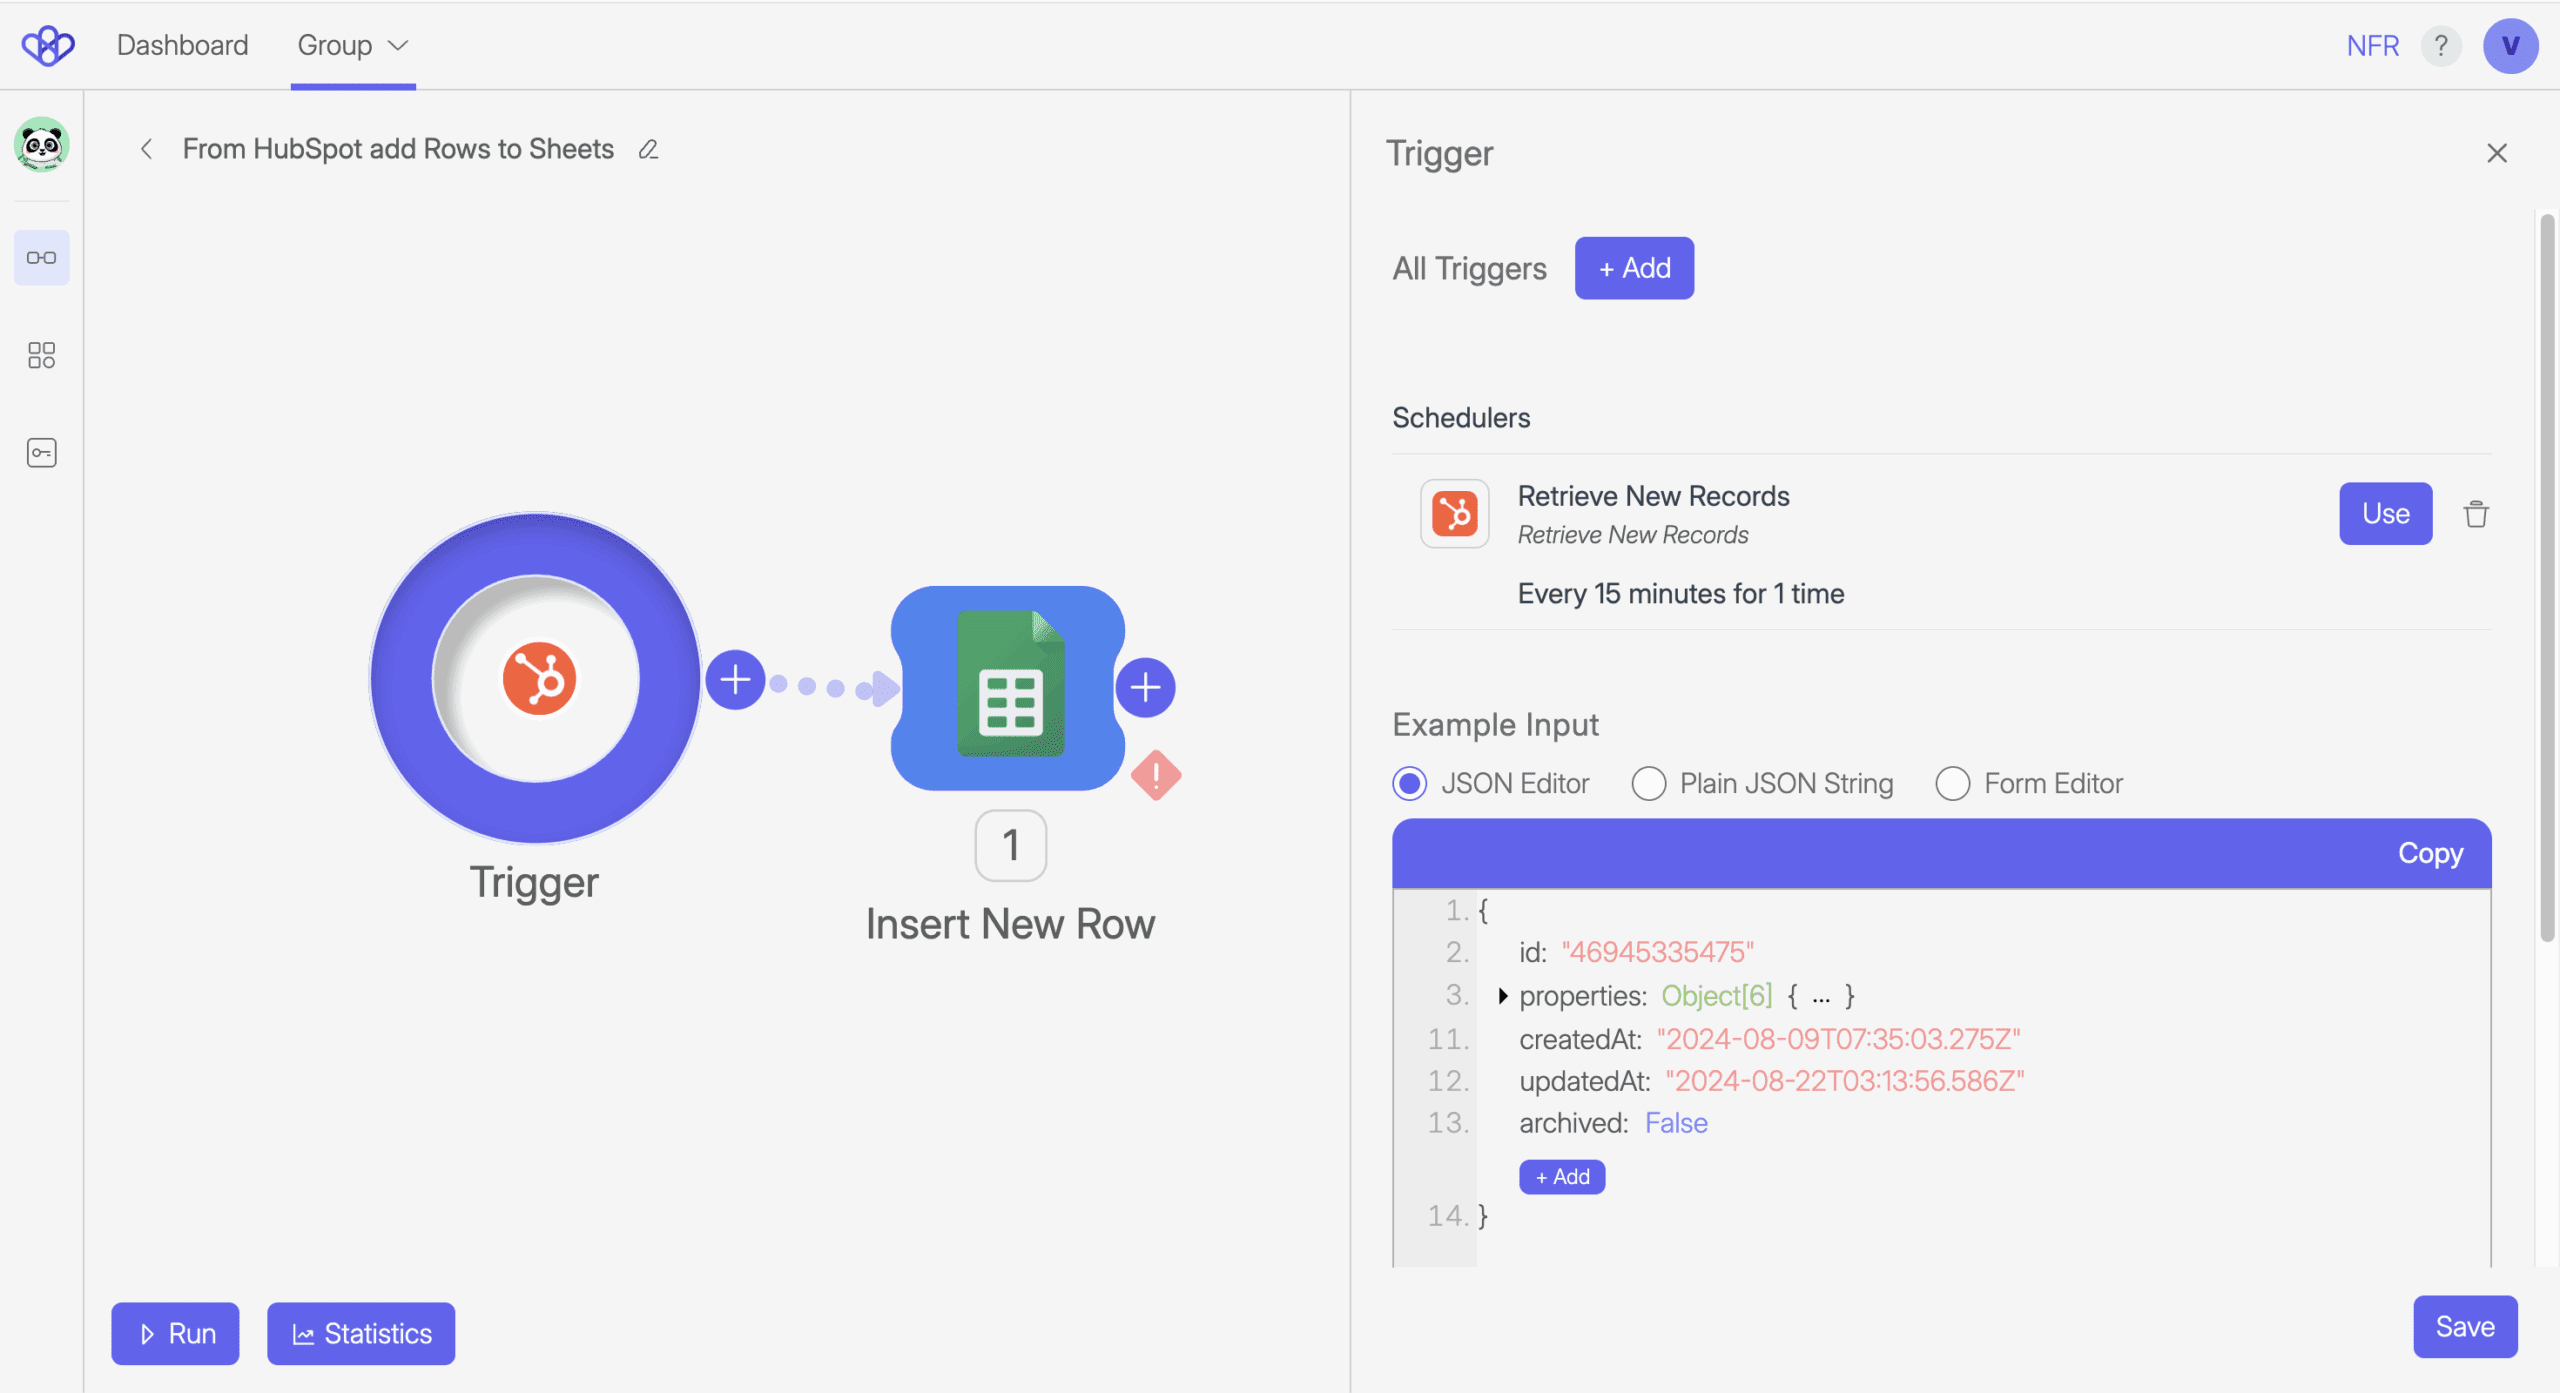The width and height of the screenshot is (2560, 1393).
Task: Open the credentials key sidebar icon
Action: (41, 453)
